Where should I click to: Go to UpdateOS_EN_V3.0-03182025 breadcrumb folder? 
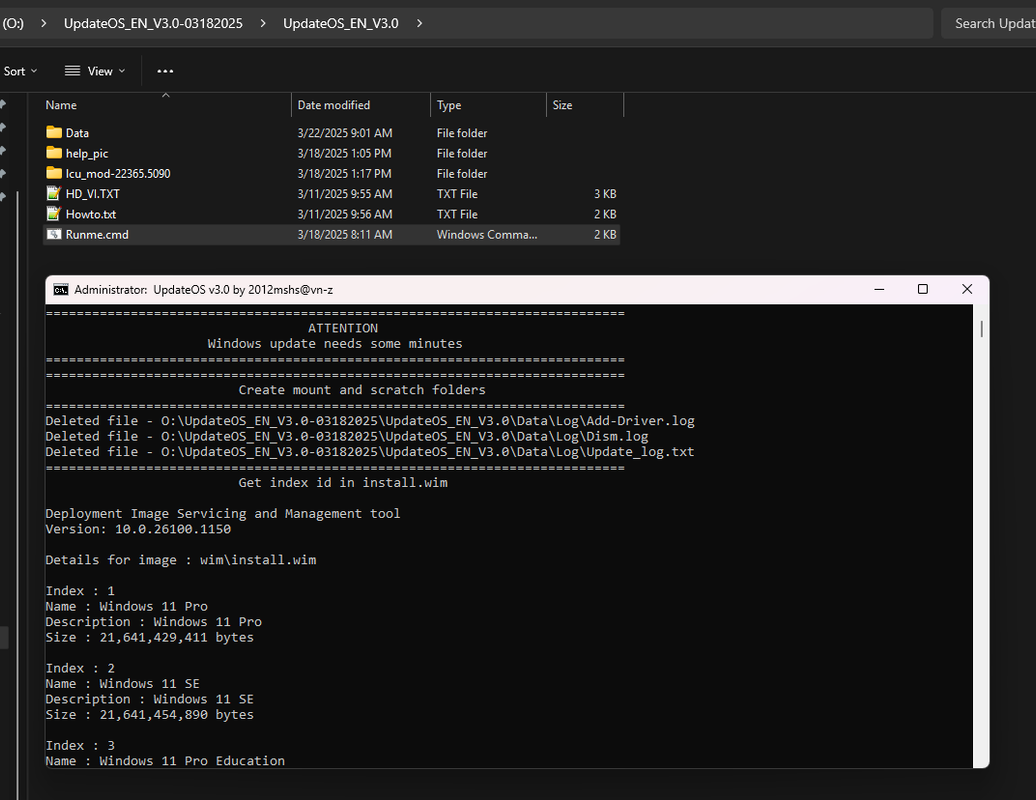tap(153, 23)
